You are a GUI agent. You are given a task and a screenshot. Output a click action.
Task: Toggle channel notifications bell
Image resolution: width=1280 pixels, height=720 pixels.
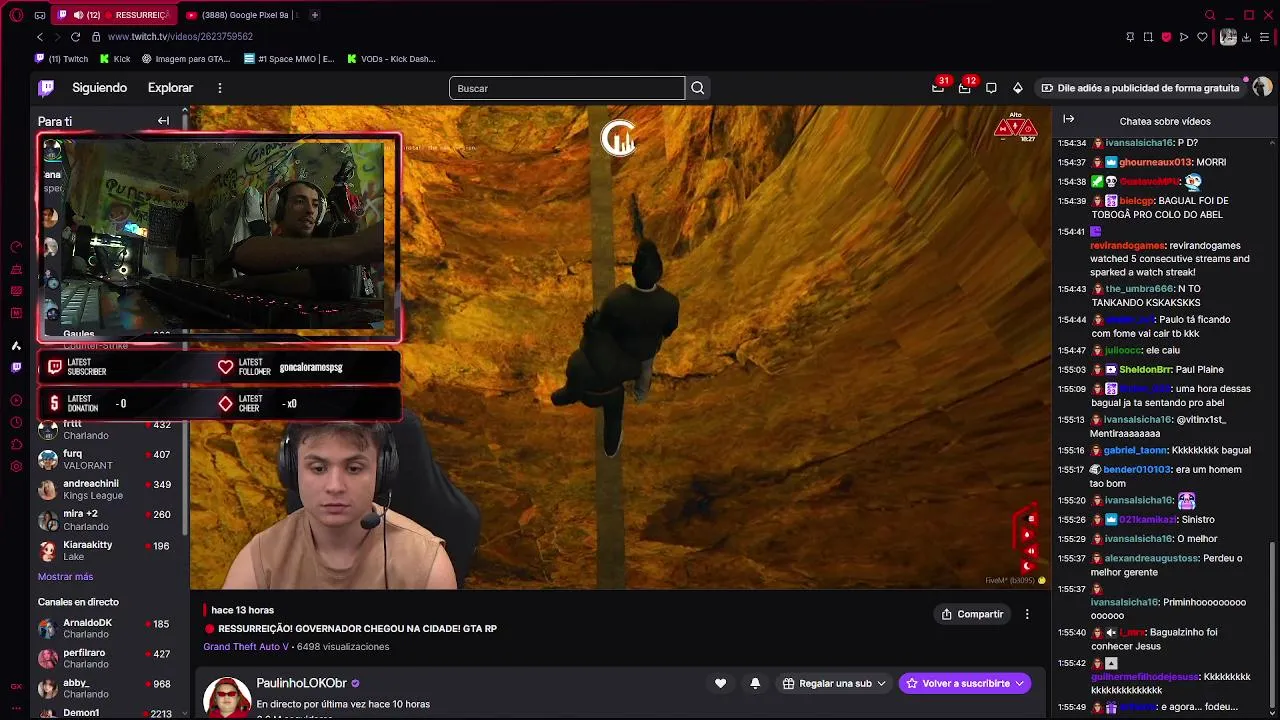click(755, 684)
